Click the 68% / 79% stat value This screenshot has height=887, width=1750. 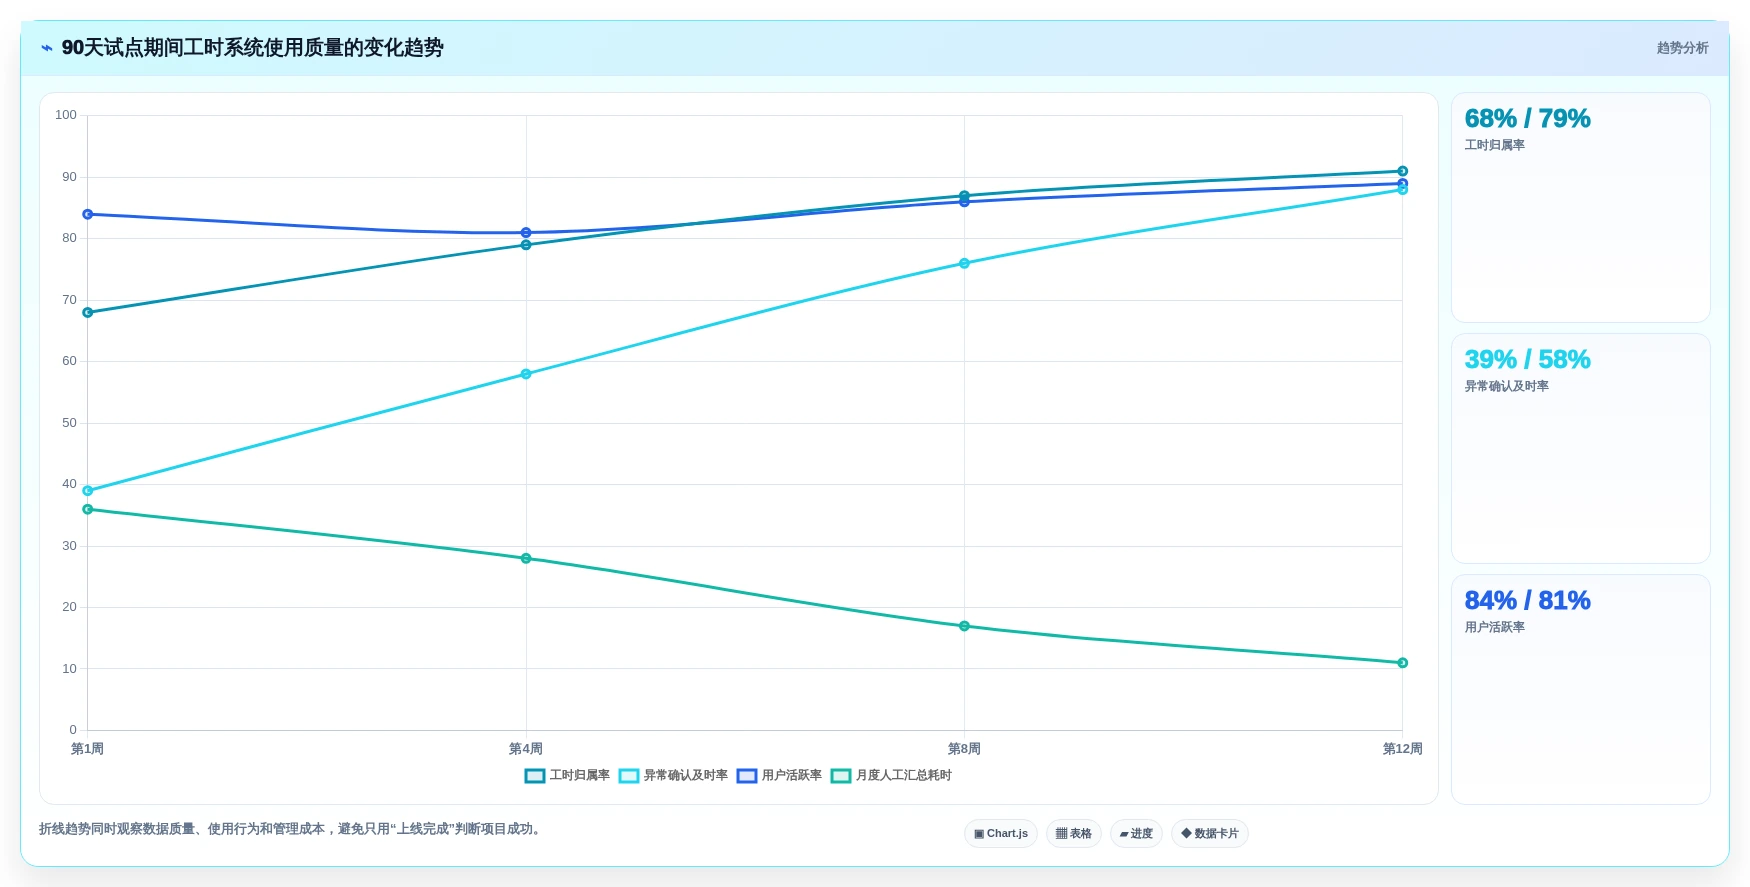point(1527,119)
